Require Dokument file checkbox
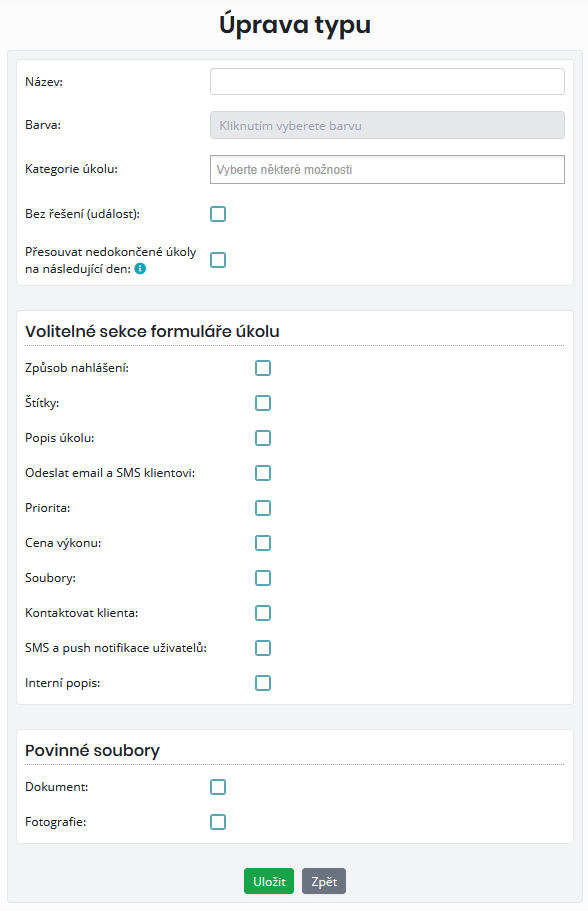This screenshot has width=588, height=911. [x=218, y=787]
